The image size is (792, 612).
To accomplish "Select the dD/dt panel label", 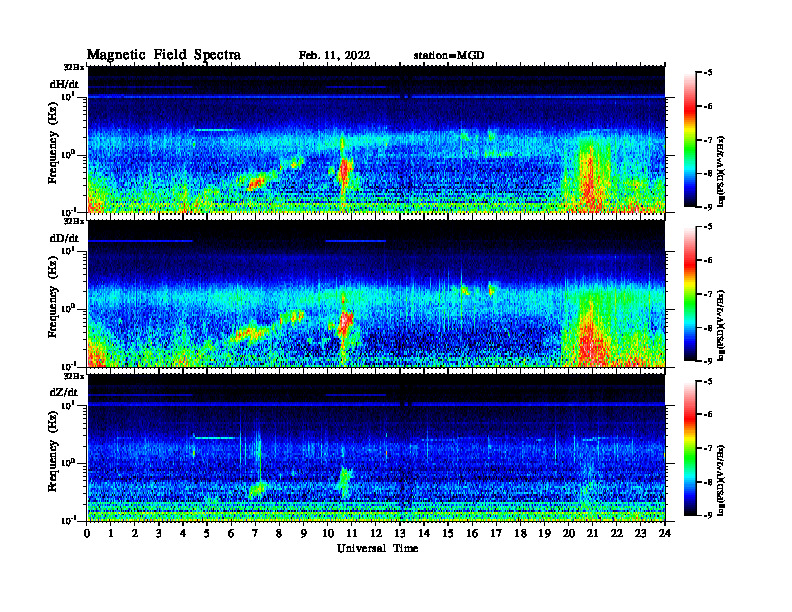I will (x=64, y=238).
